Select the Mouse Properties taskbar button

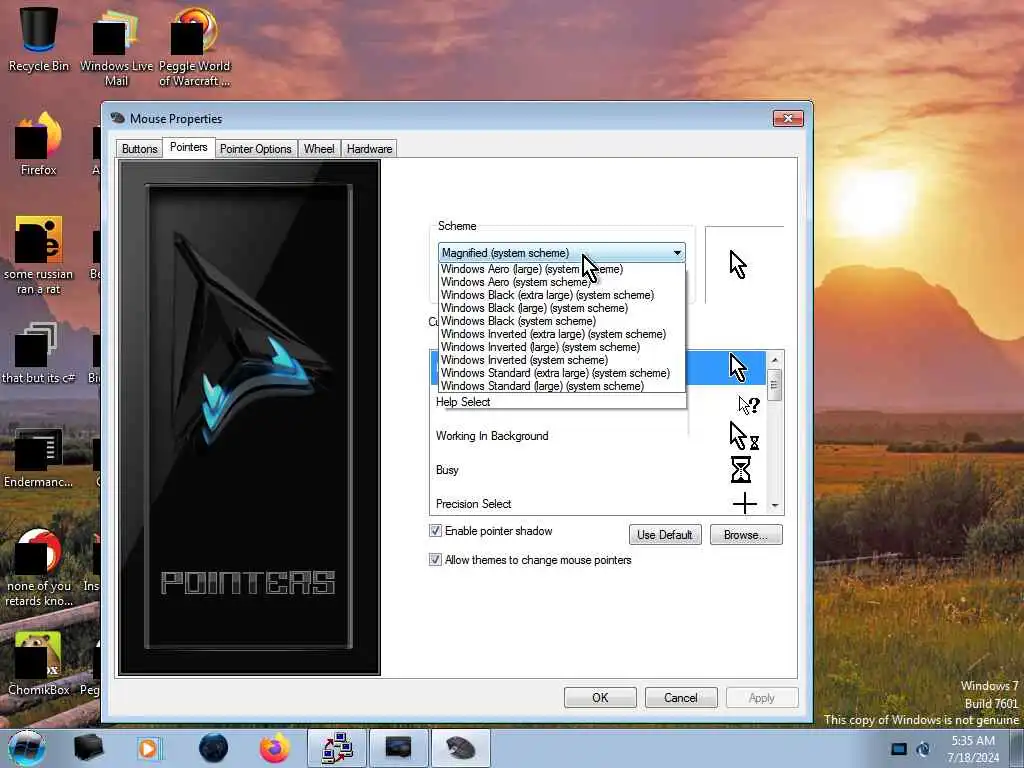click(460, 748)
